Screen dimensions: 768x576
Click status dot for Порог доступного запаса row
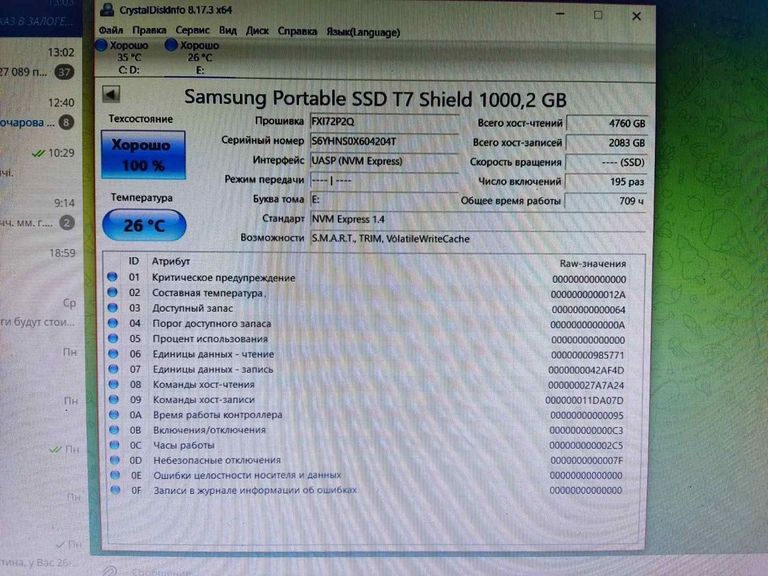click(113, 323)
